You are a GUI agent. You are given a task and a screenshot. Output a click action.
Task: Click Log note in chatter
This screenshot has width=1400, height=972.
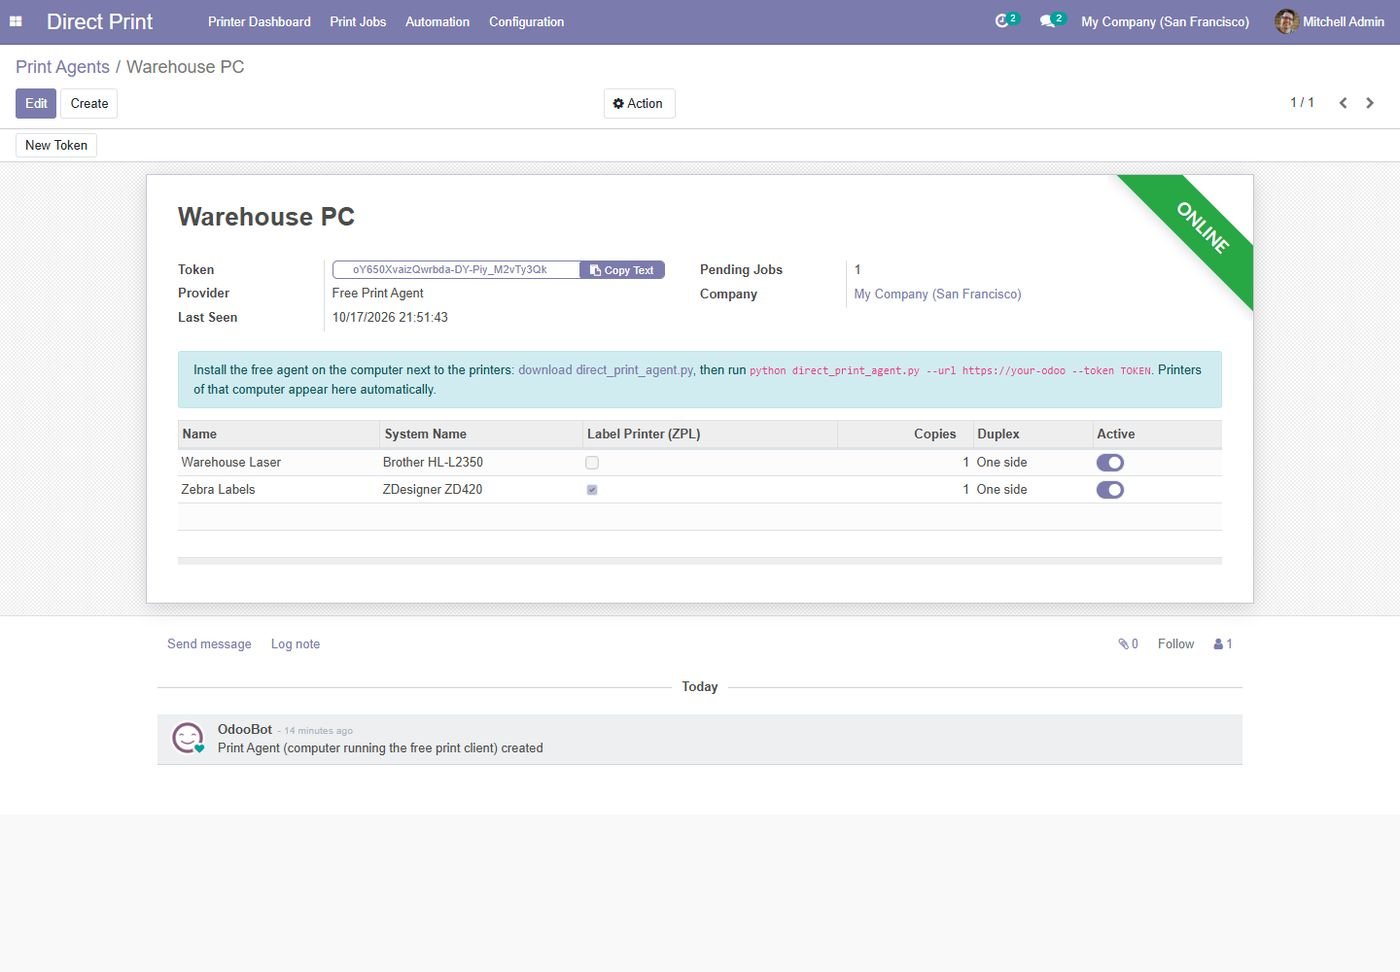point(295,644)
